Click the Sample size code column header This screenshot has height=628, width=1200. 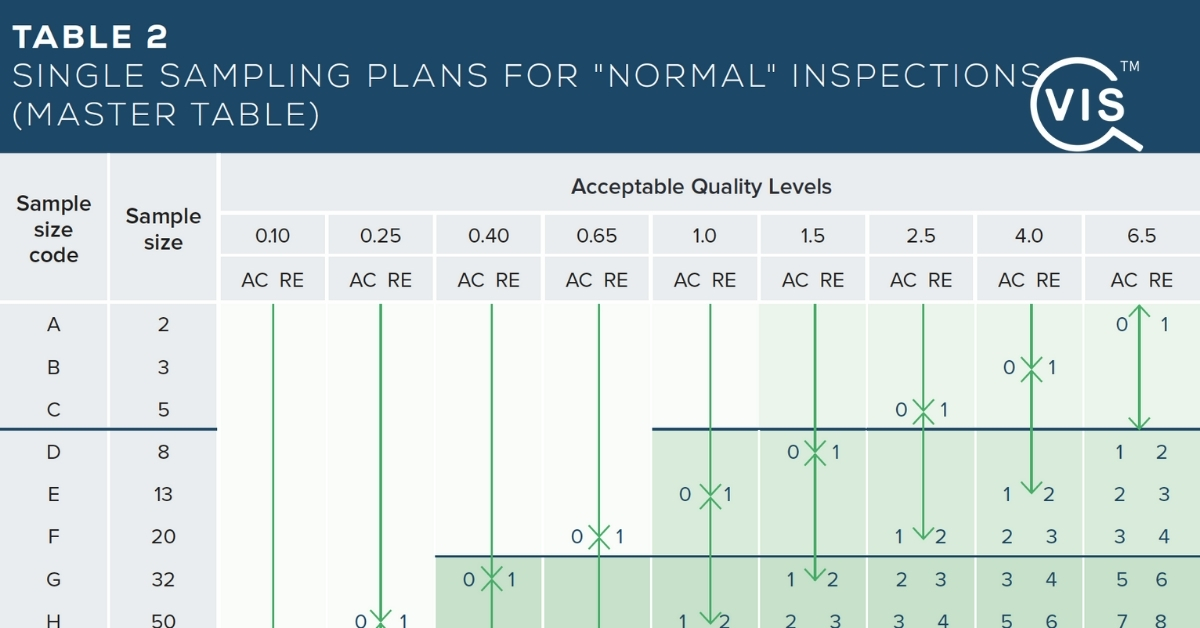54,229
